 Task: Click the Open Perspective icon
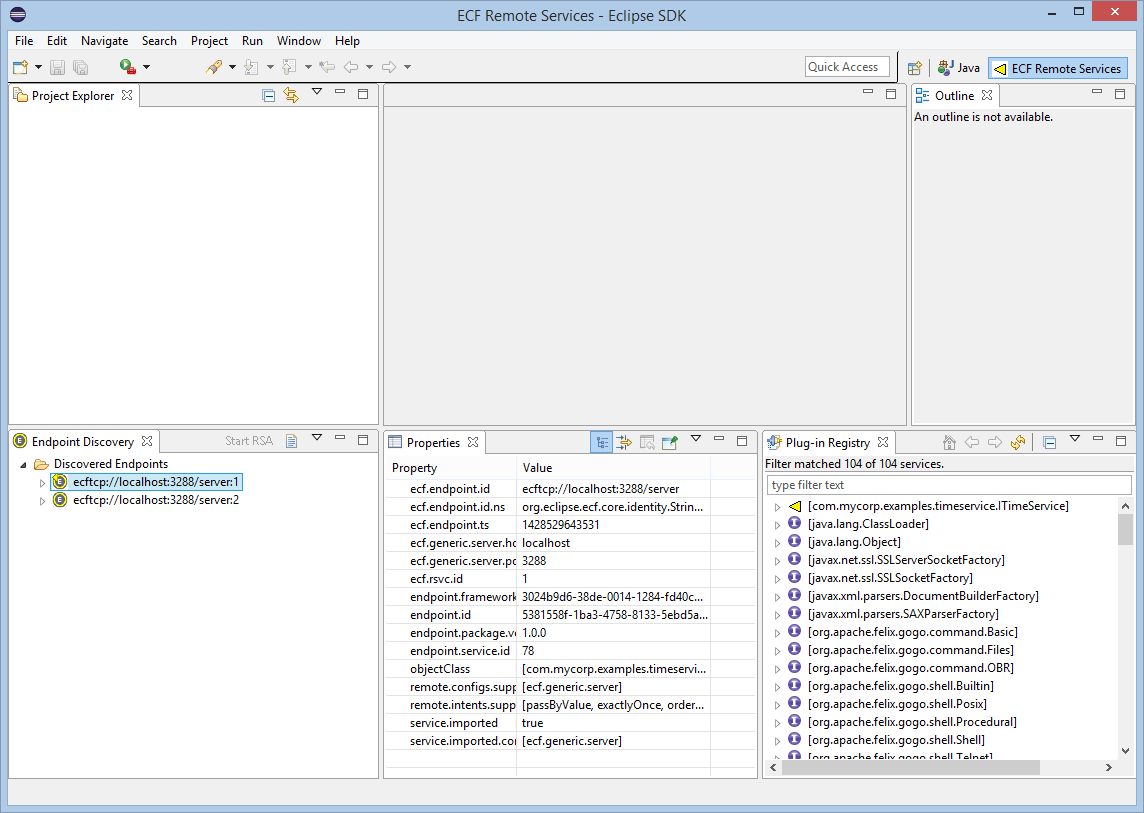click(x=914, y=68)
